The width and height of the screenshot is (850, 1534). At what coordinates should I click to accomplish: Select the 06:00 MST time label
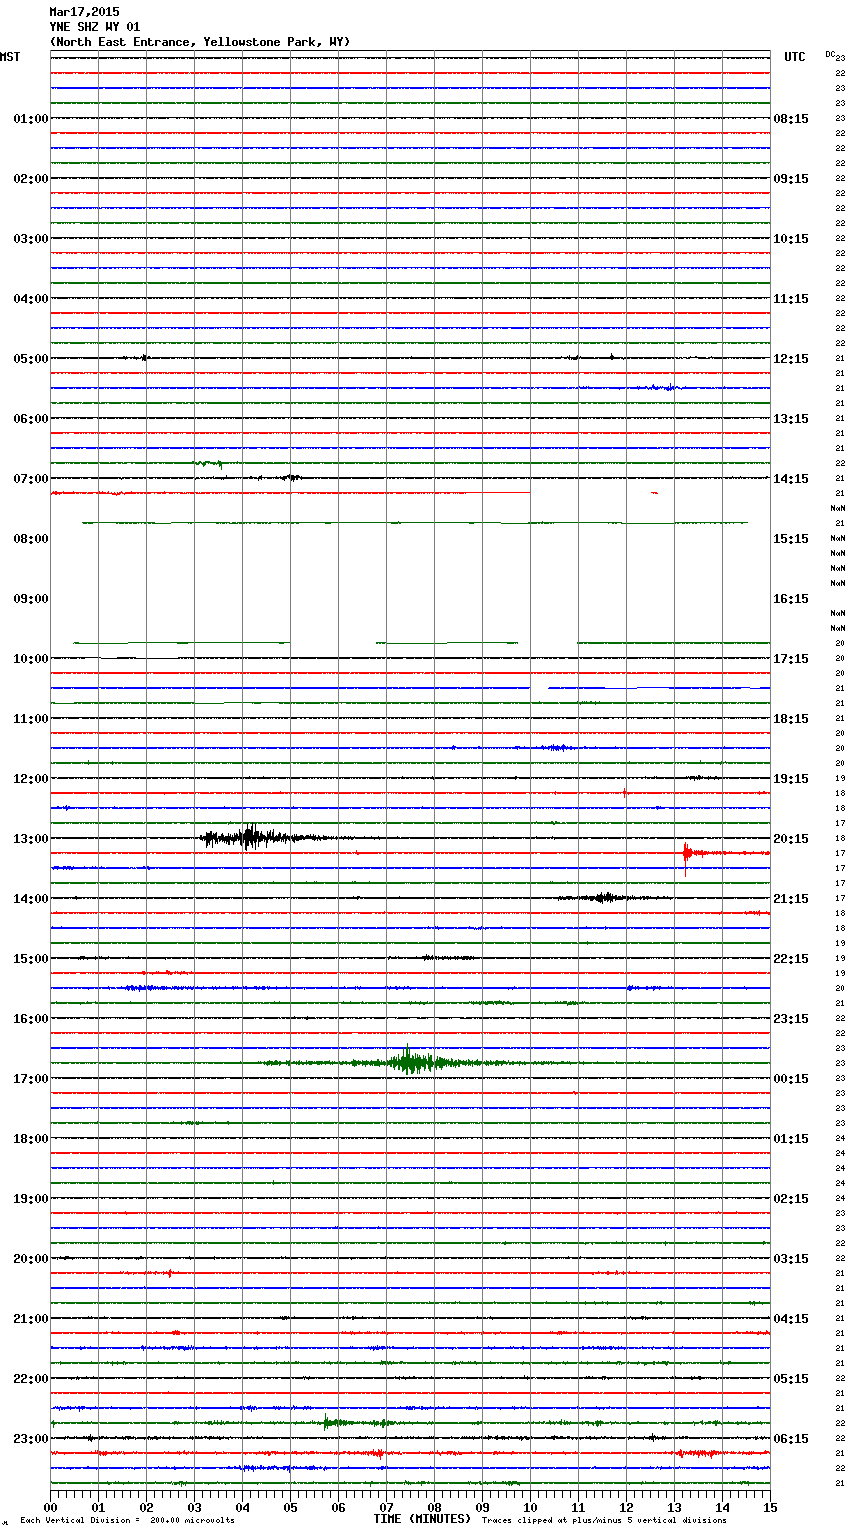click(x=31, y=418)
